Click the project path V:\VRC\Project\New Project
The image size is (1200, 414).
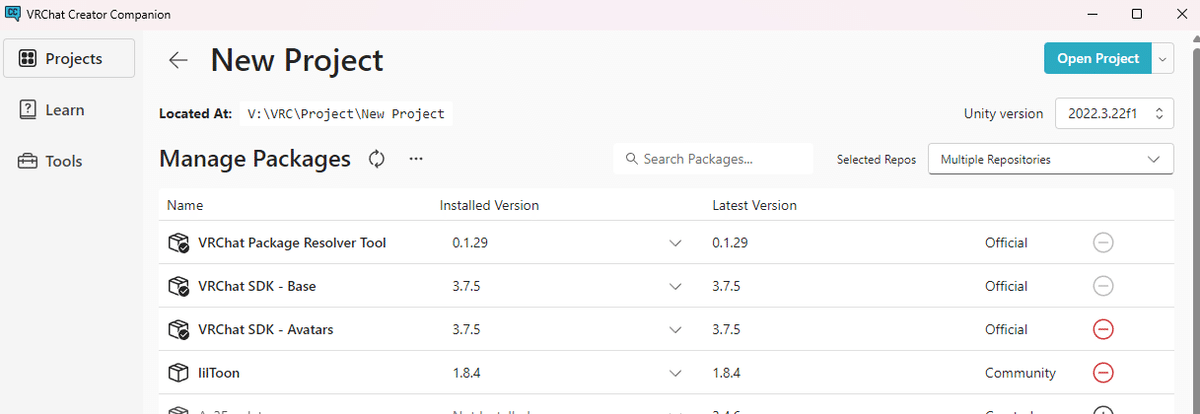[x=346, y=113]
